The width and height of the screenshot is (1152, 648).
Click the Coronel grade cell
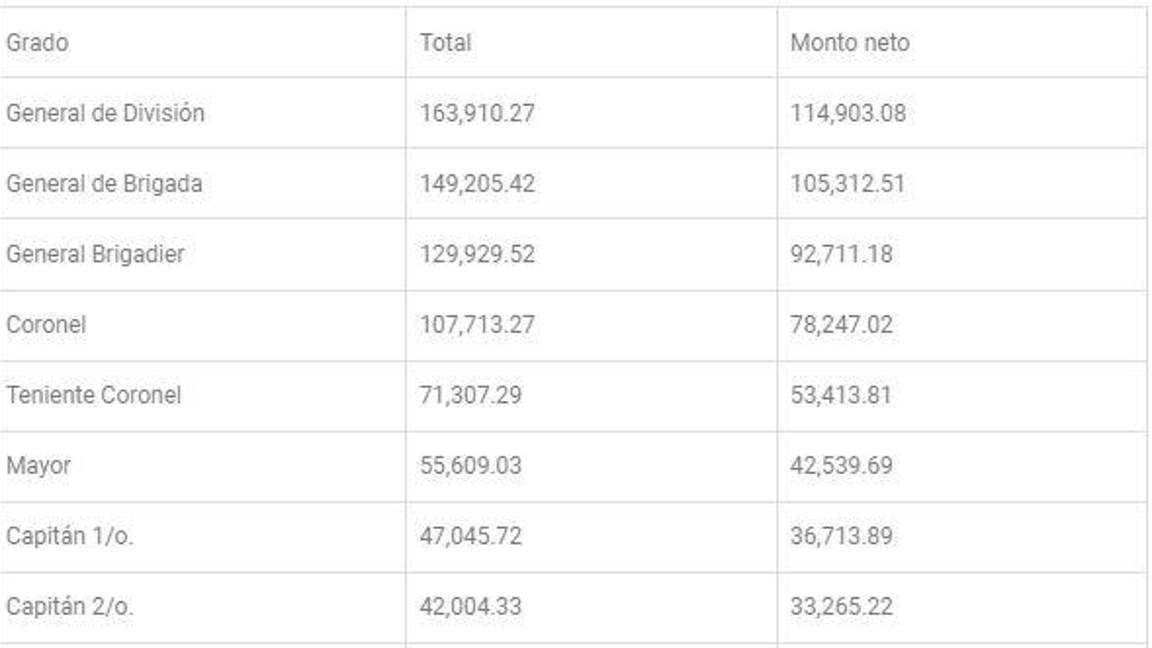click(46, 325)
